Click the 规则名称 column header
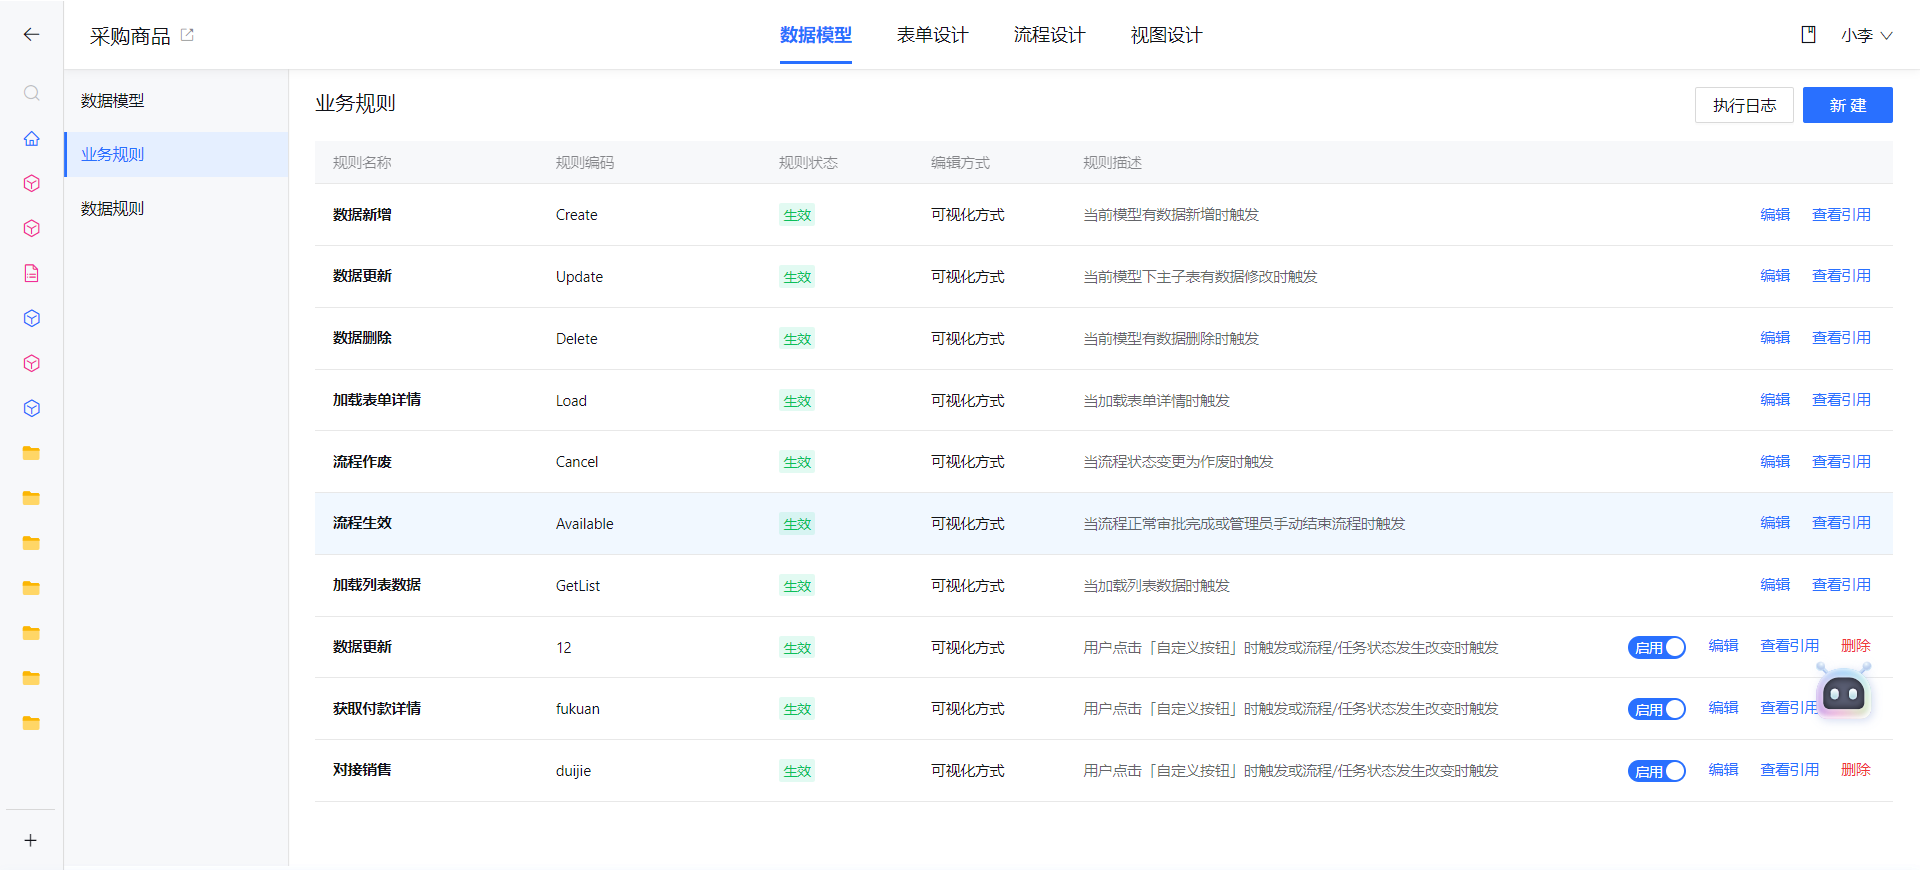This screenshot has height=870, width=1920. (362, 162)
